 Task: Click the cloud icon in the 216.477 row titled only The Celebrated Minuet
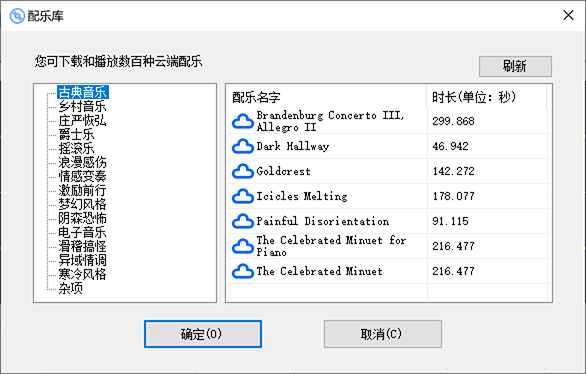(x=243, y=271)
